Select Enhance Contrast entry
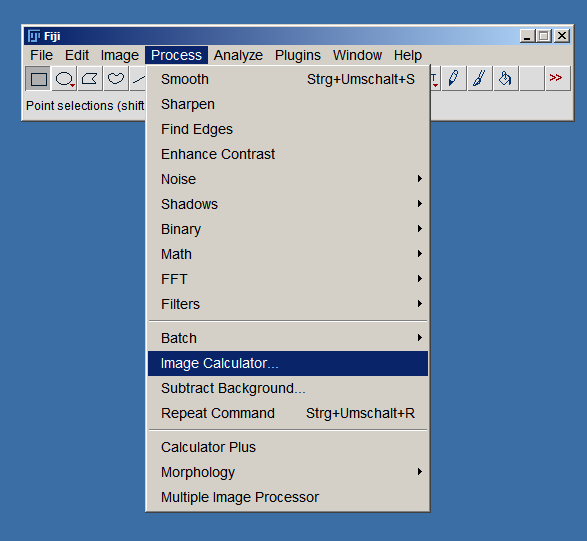 click(288, 154)
